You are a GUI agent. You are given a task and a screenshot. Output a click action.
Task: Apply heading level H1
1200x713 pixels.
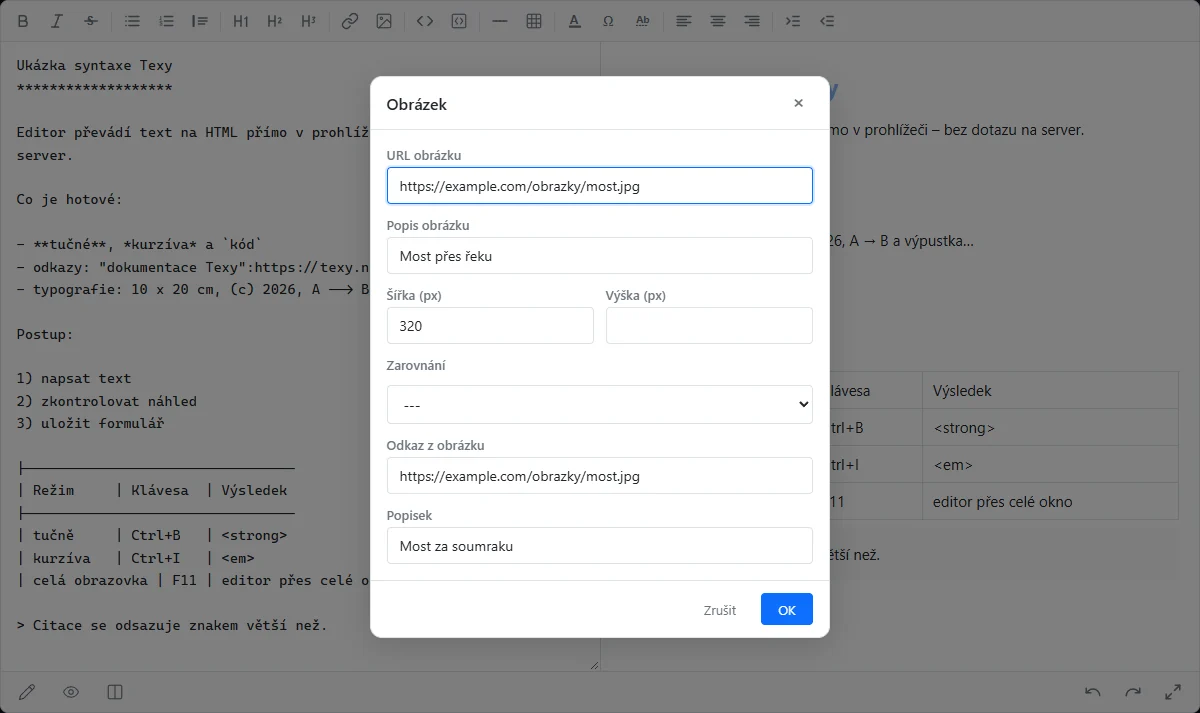[x=241, y=20]
